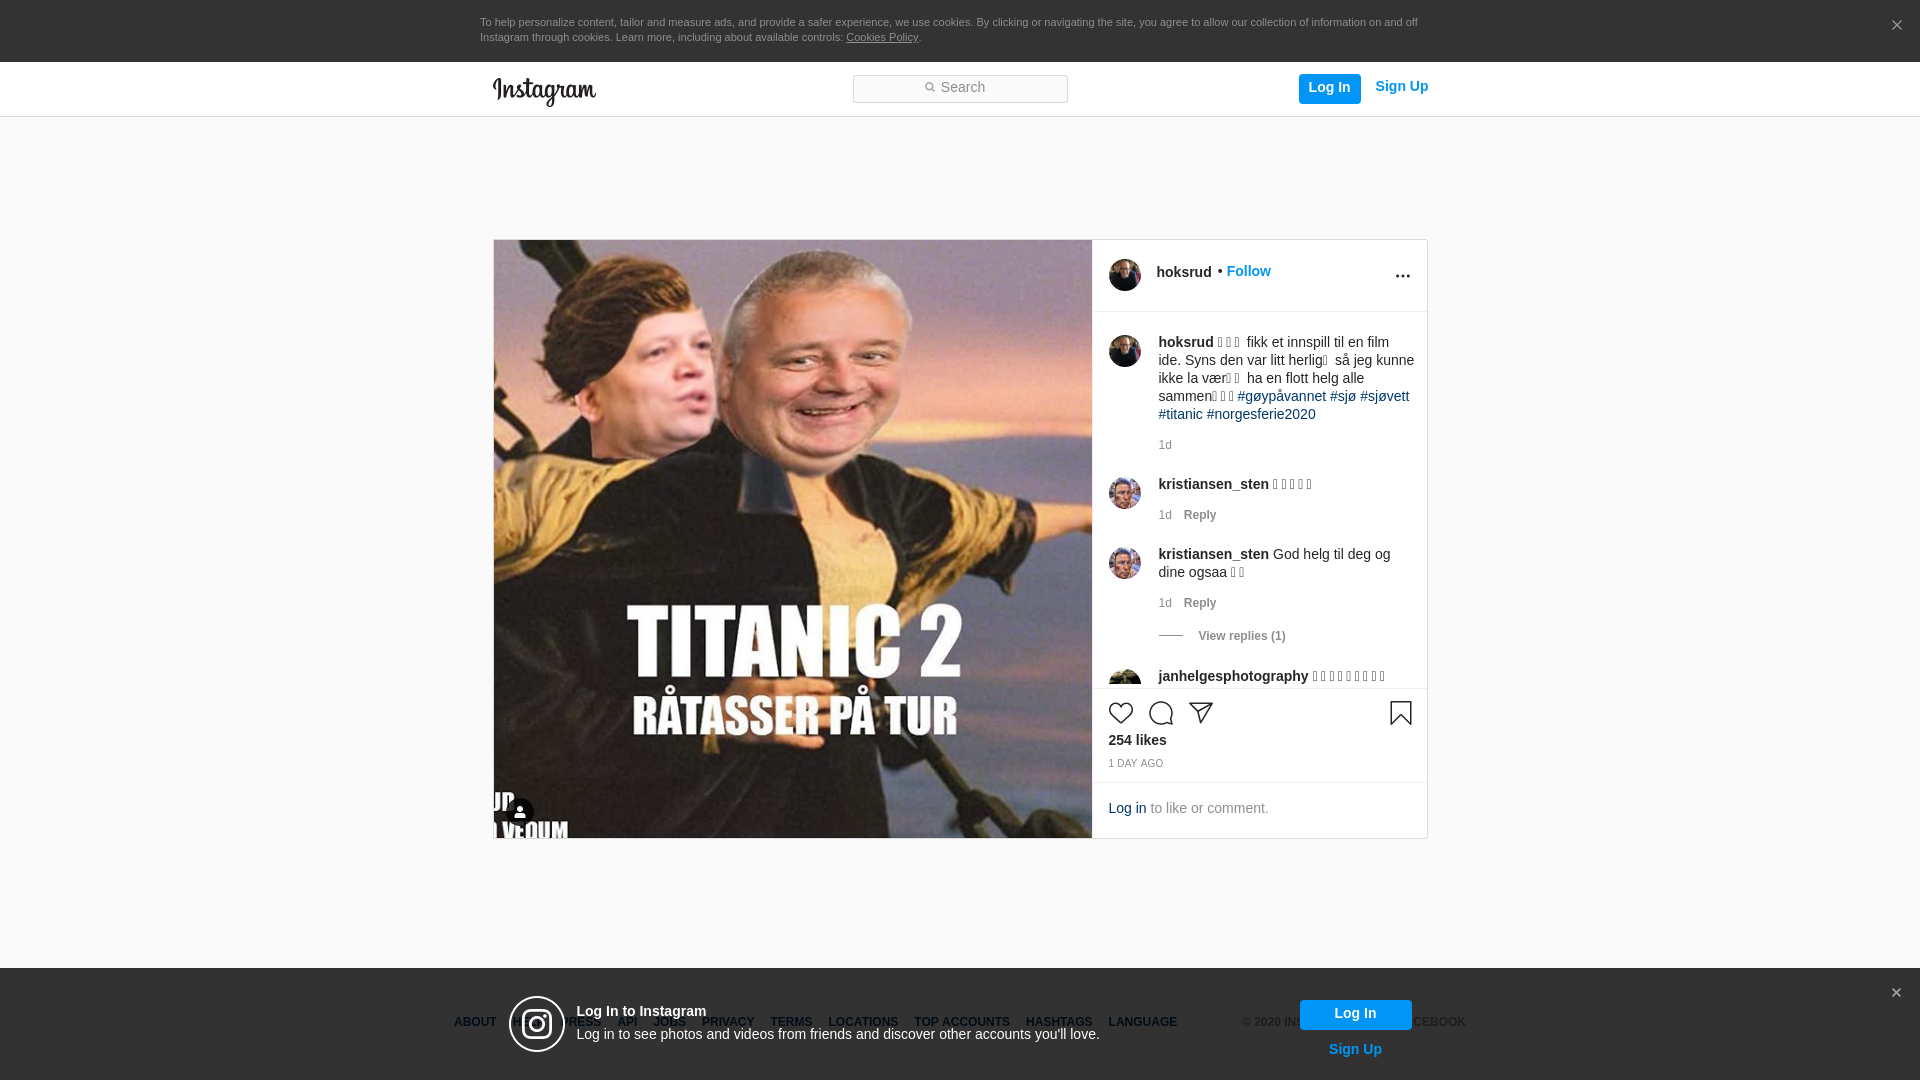Viewport: 1920px width, 1080px height.
Task: Click the caption's 1d timestamp
Action: point(1165,445)
